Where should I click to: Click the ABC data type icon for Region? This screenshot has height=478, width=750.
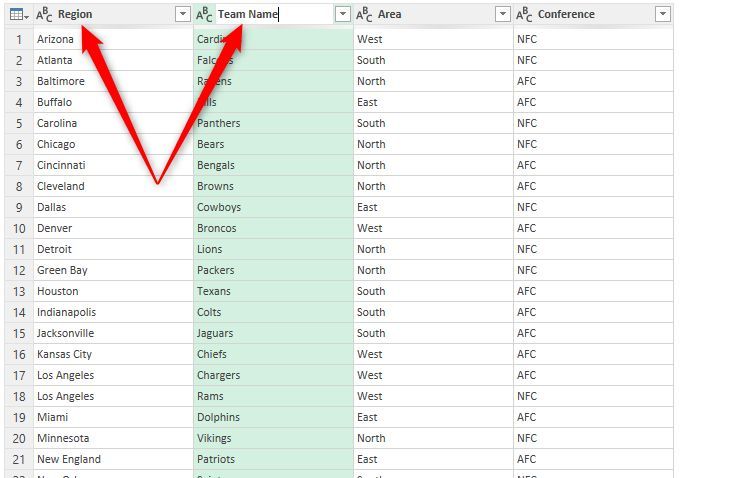pyautogui.click(x=44, y=14)
